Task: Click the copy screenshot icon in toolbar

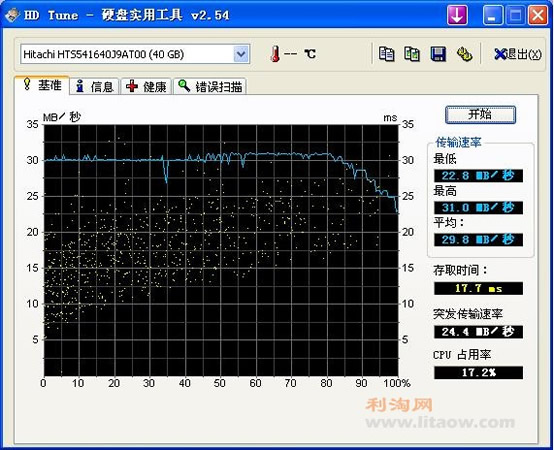Action: 412,54
